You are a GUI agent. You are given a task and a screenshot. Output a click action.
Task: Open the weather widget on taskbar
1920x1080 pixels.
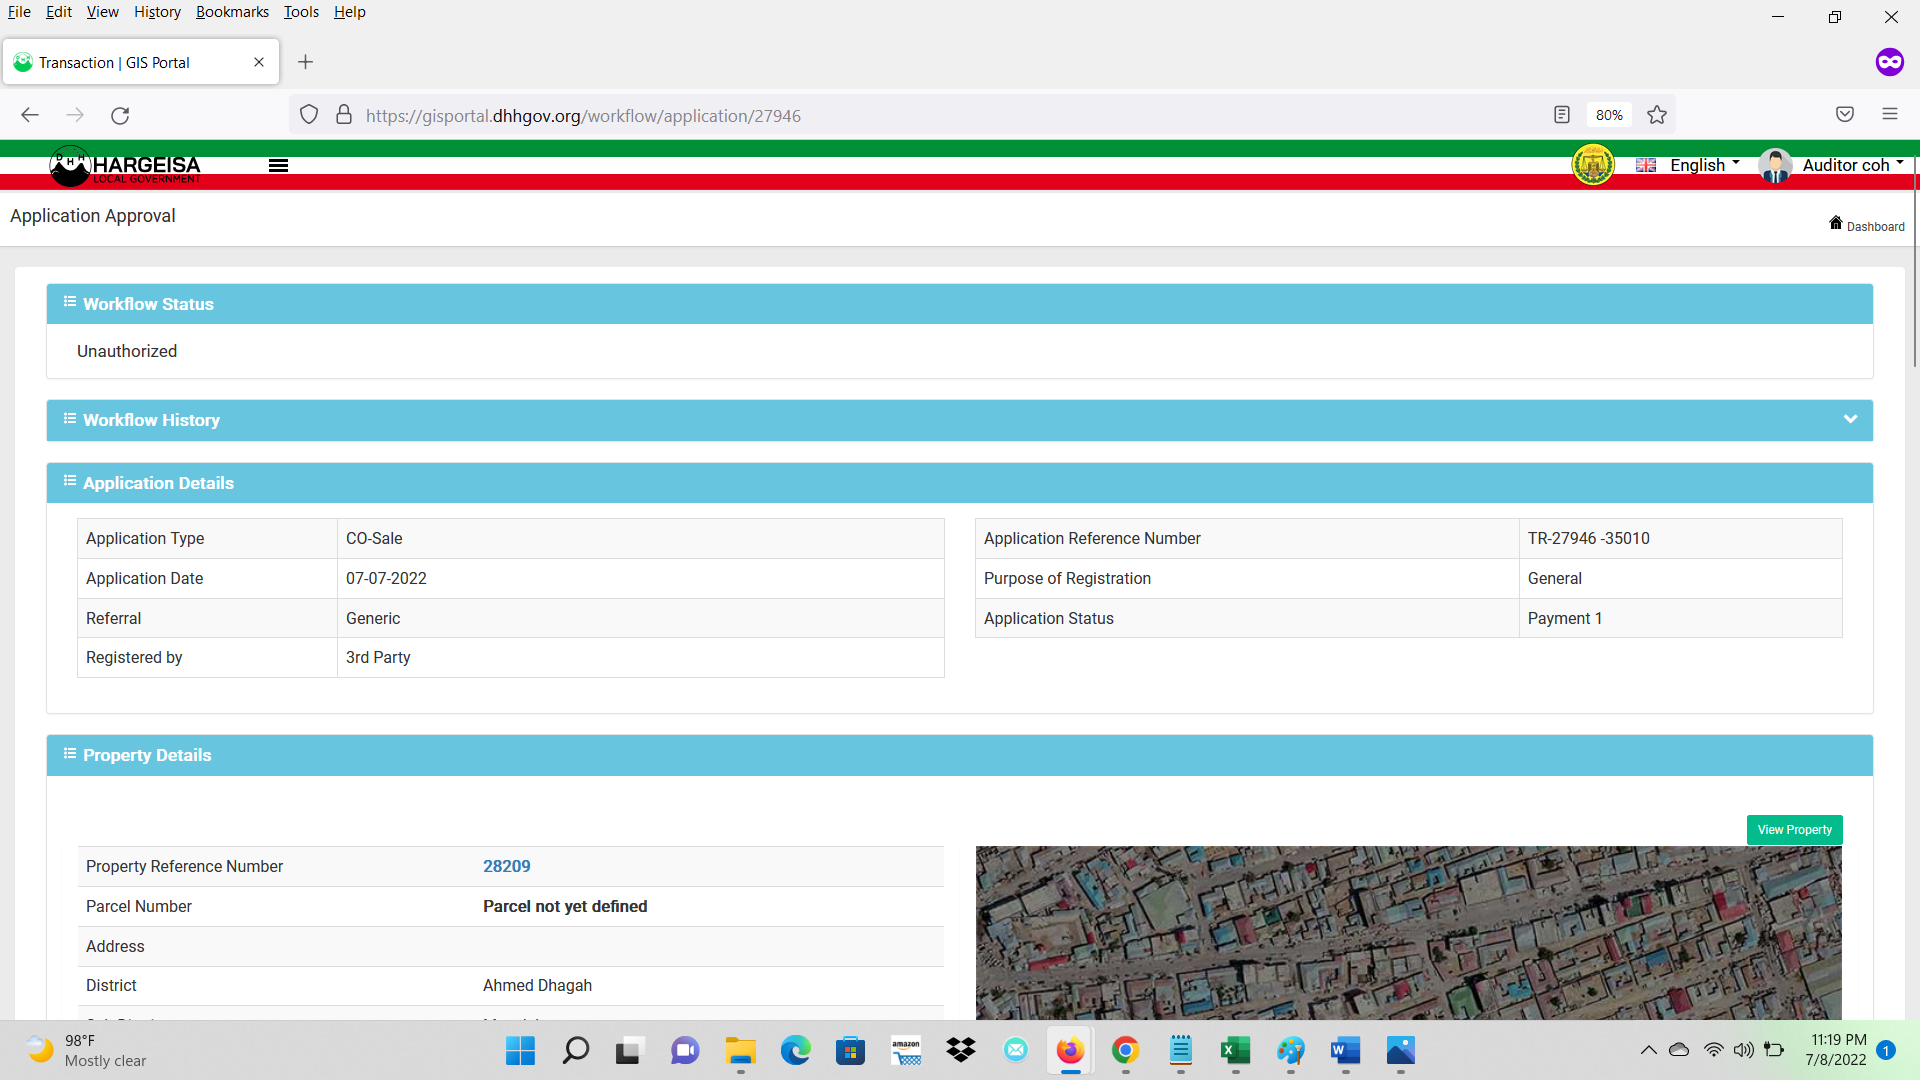[x=86, y=1050]
